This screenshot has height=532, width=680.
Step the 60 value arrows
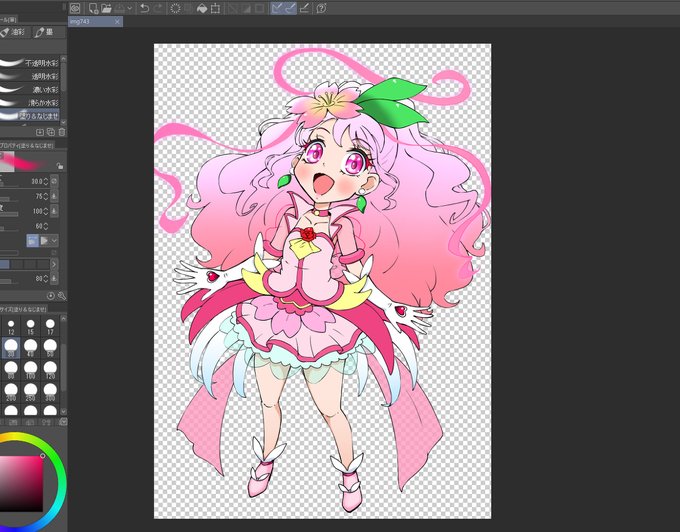click(x=46, y=226)
